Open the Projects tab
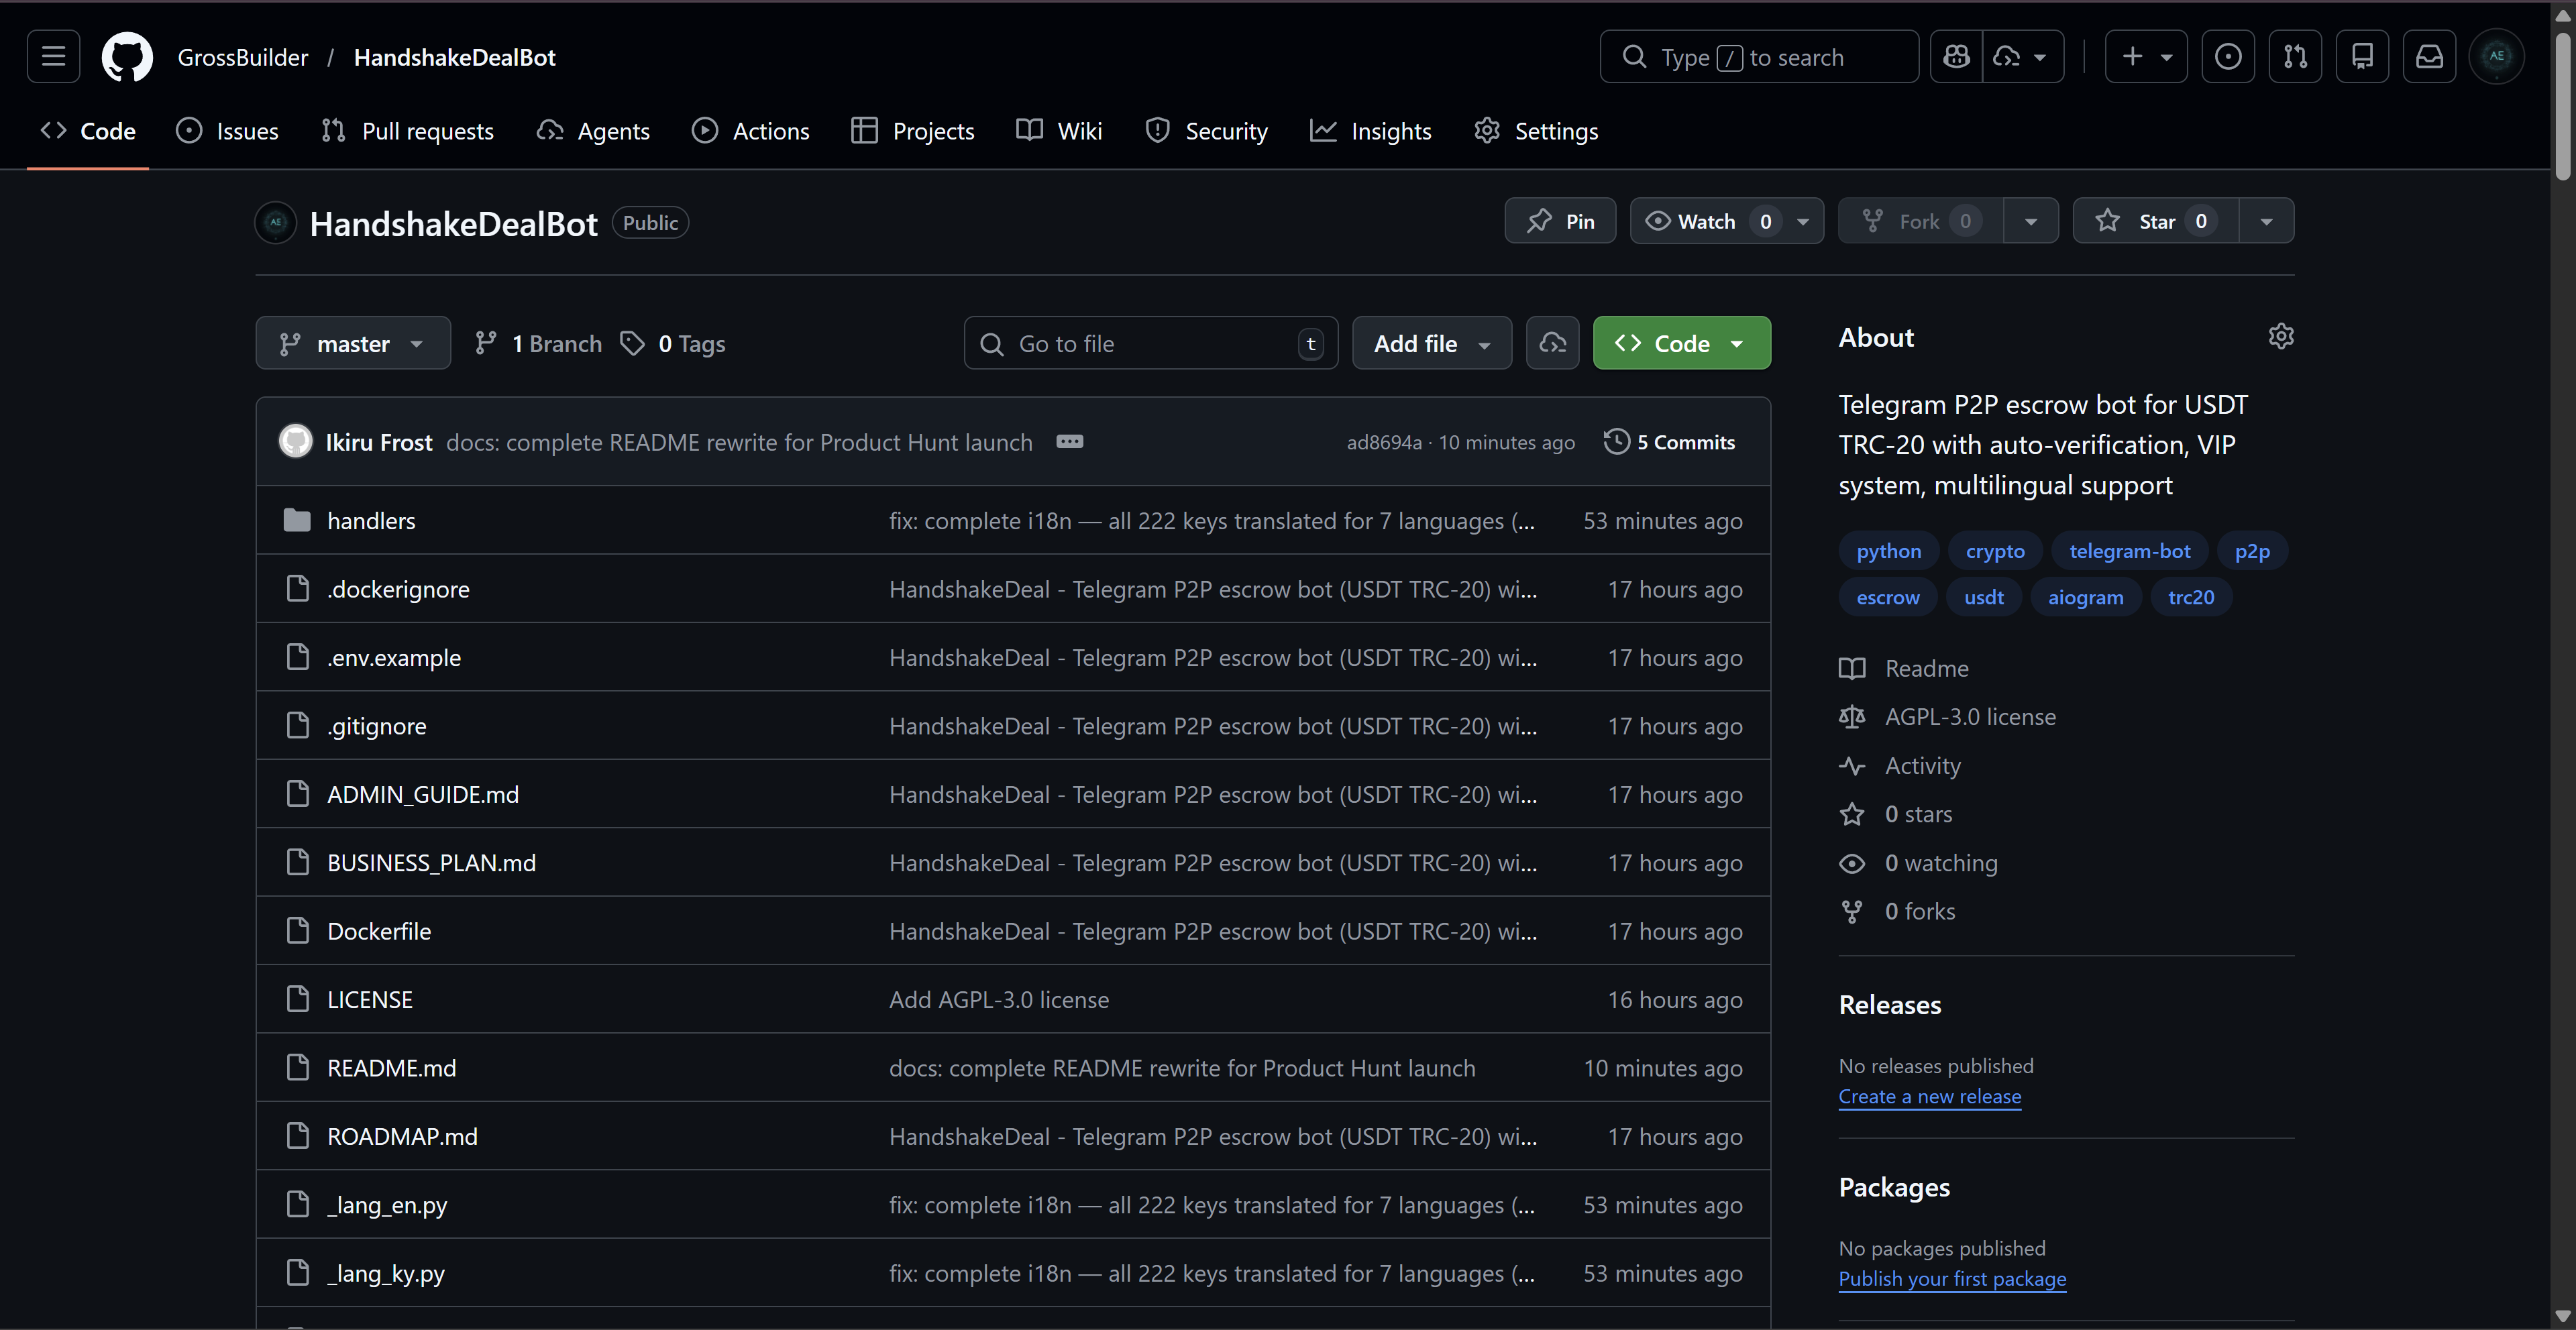This screenshot has height=1330, width=2576. (x=912, y=131)
